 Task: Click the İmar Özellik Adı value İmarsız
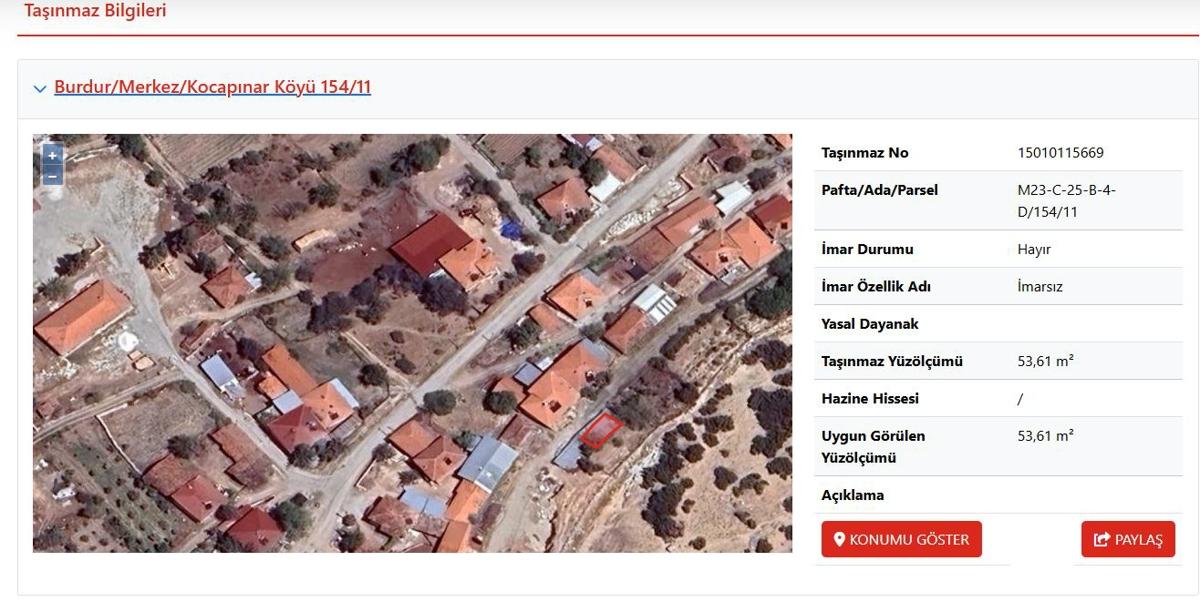point(1040,287)
